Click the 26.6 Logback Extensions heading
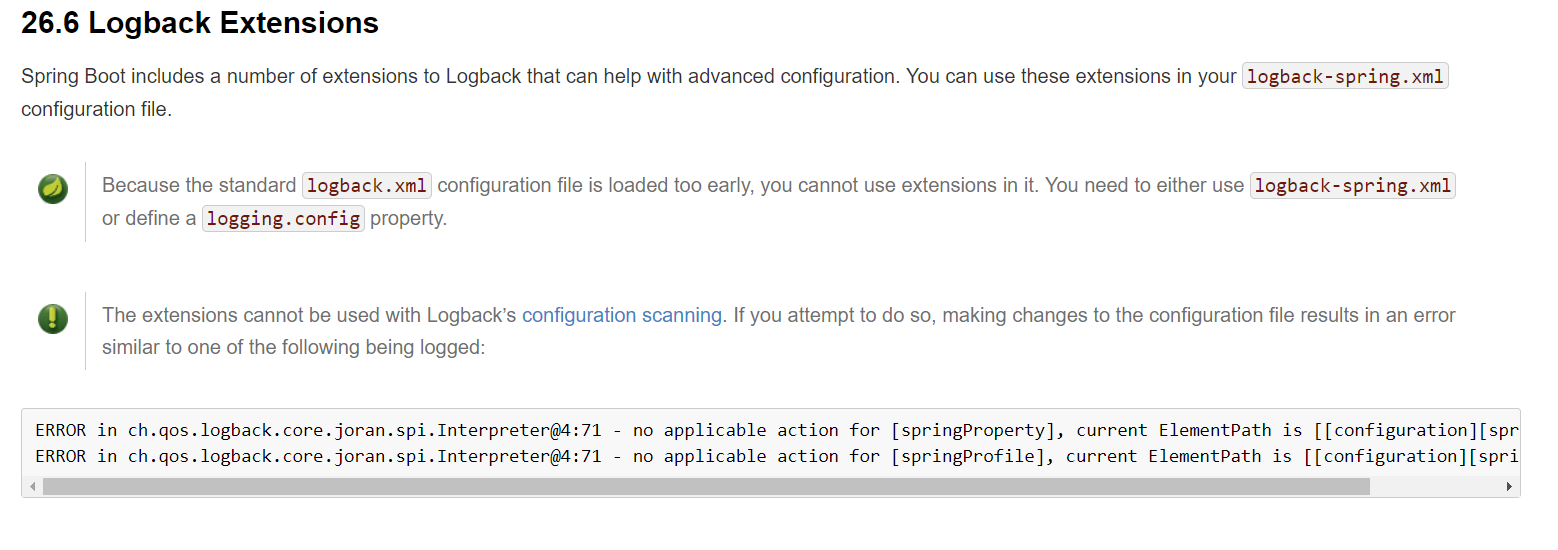 point(200,23)
